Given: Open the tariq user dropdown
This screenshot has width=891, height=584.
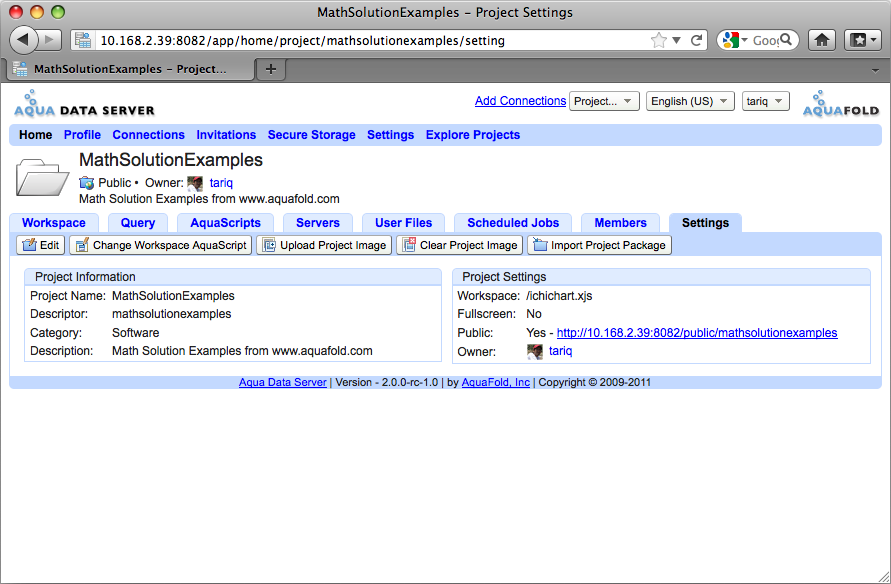Looking at the screenshot, I should (765, 101).
